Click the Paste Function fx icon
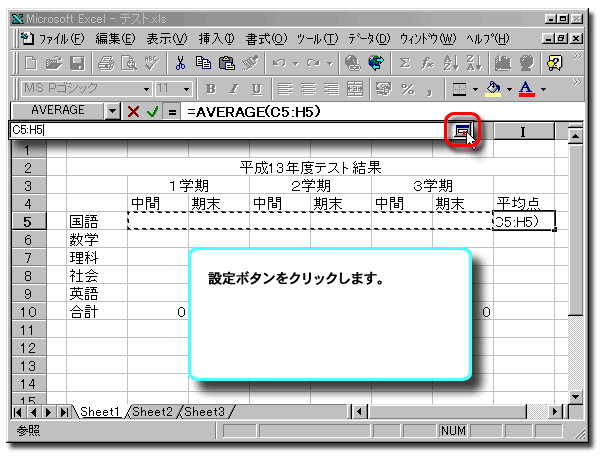 point(427,63)
